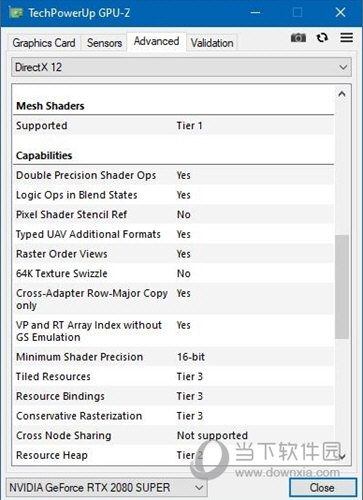The height and width of the screenshot is (500, 363).
Task: Select the Advanced tab
Action: (156, 41)
